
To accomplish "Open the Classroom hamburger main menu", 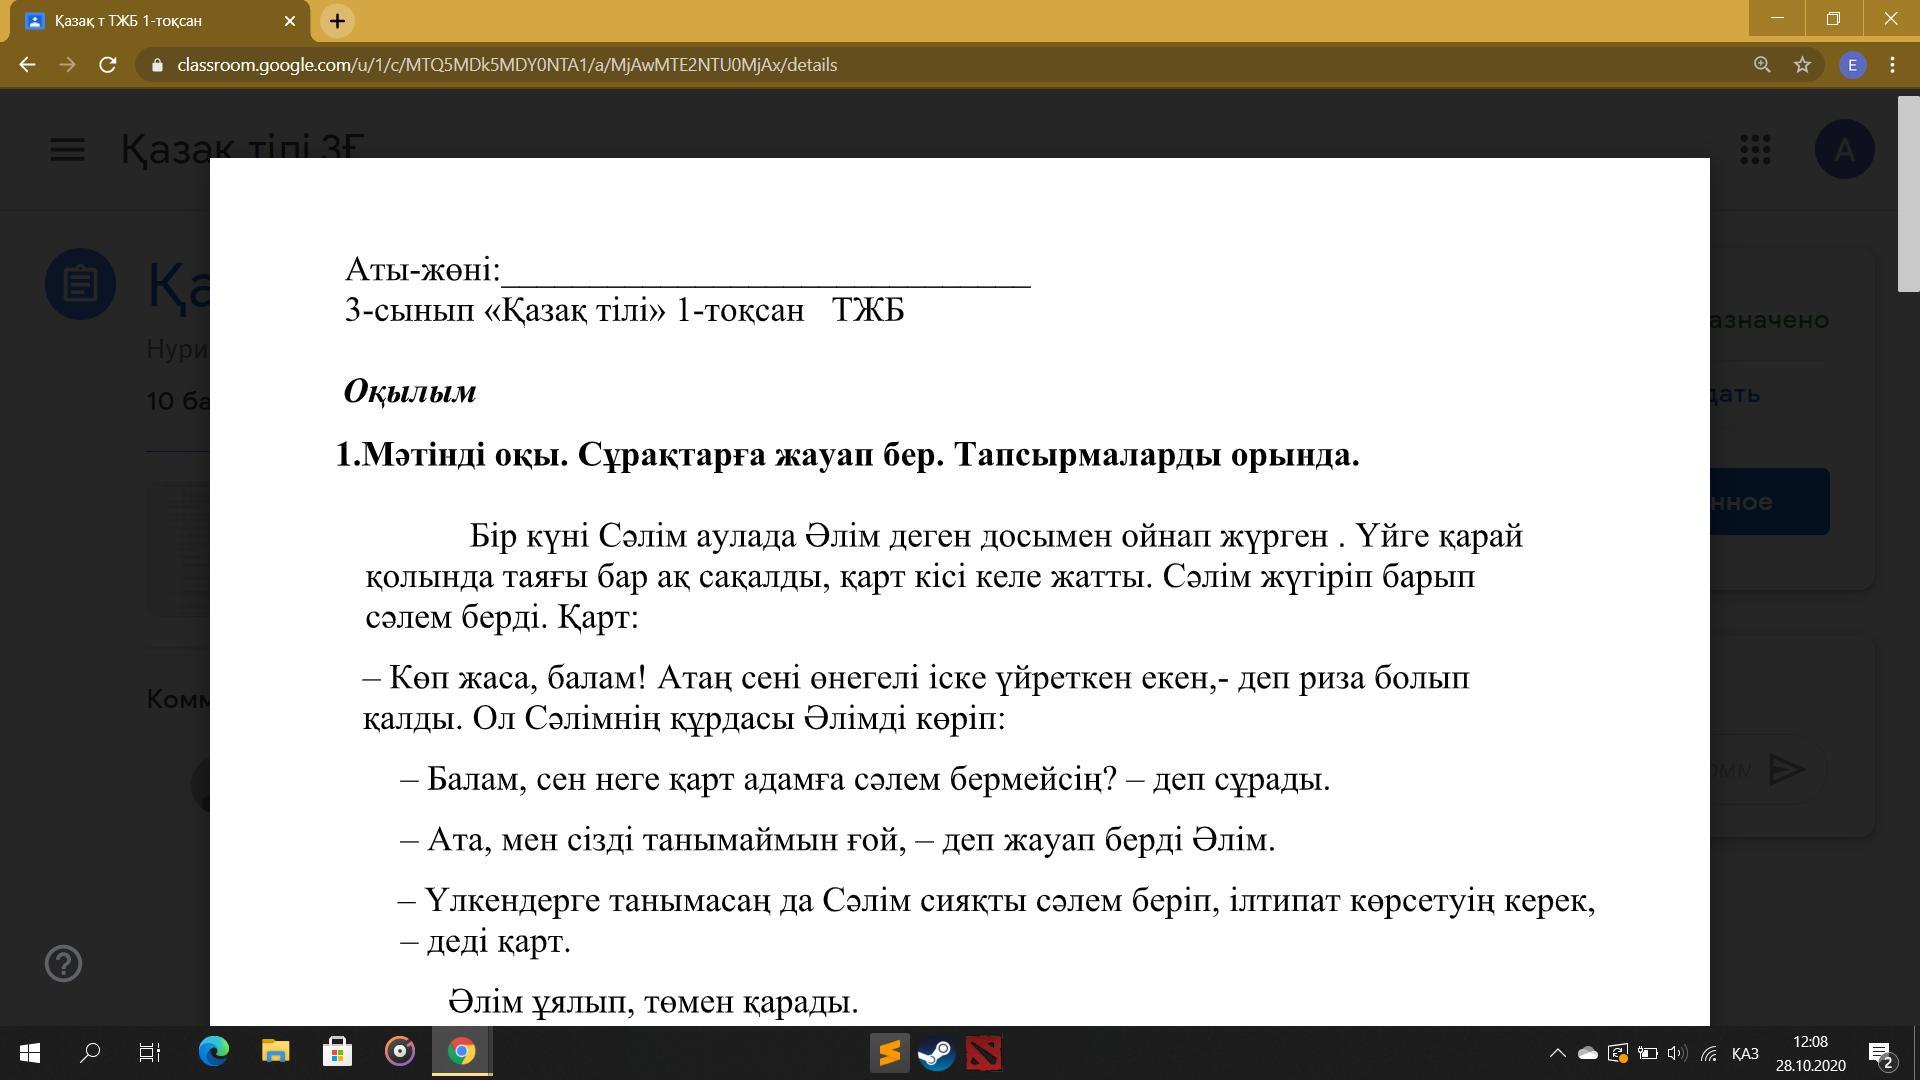I will click(x=67, y=150).
